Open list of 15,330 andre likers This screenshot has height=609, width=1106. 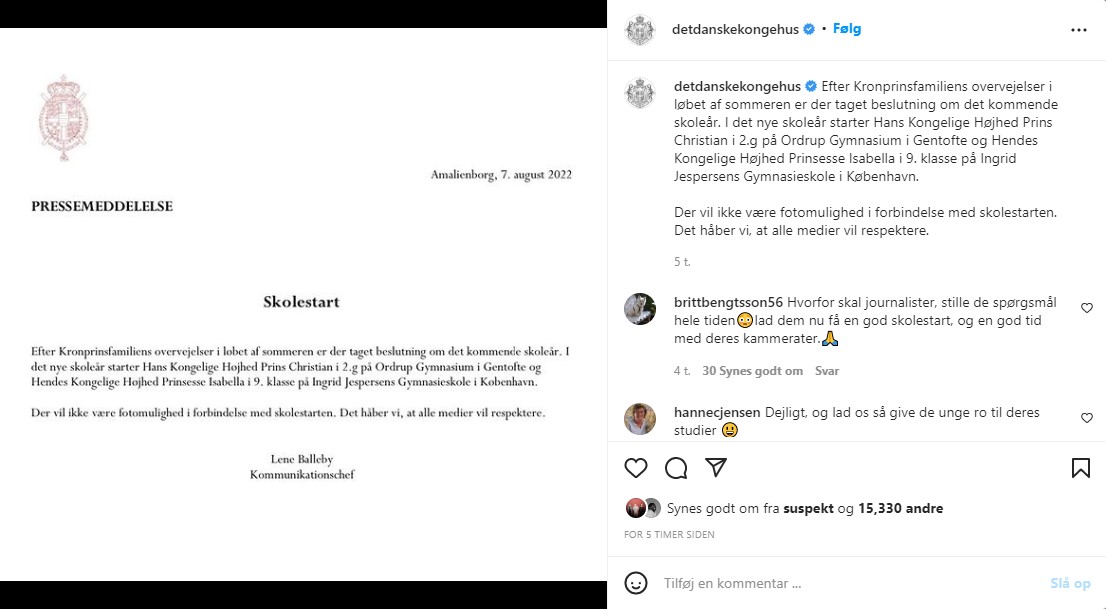point(900,508)
